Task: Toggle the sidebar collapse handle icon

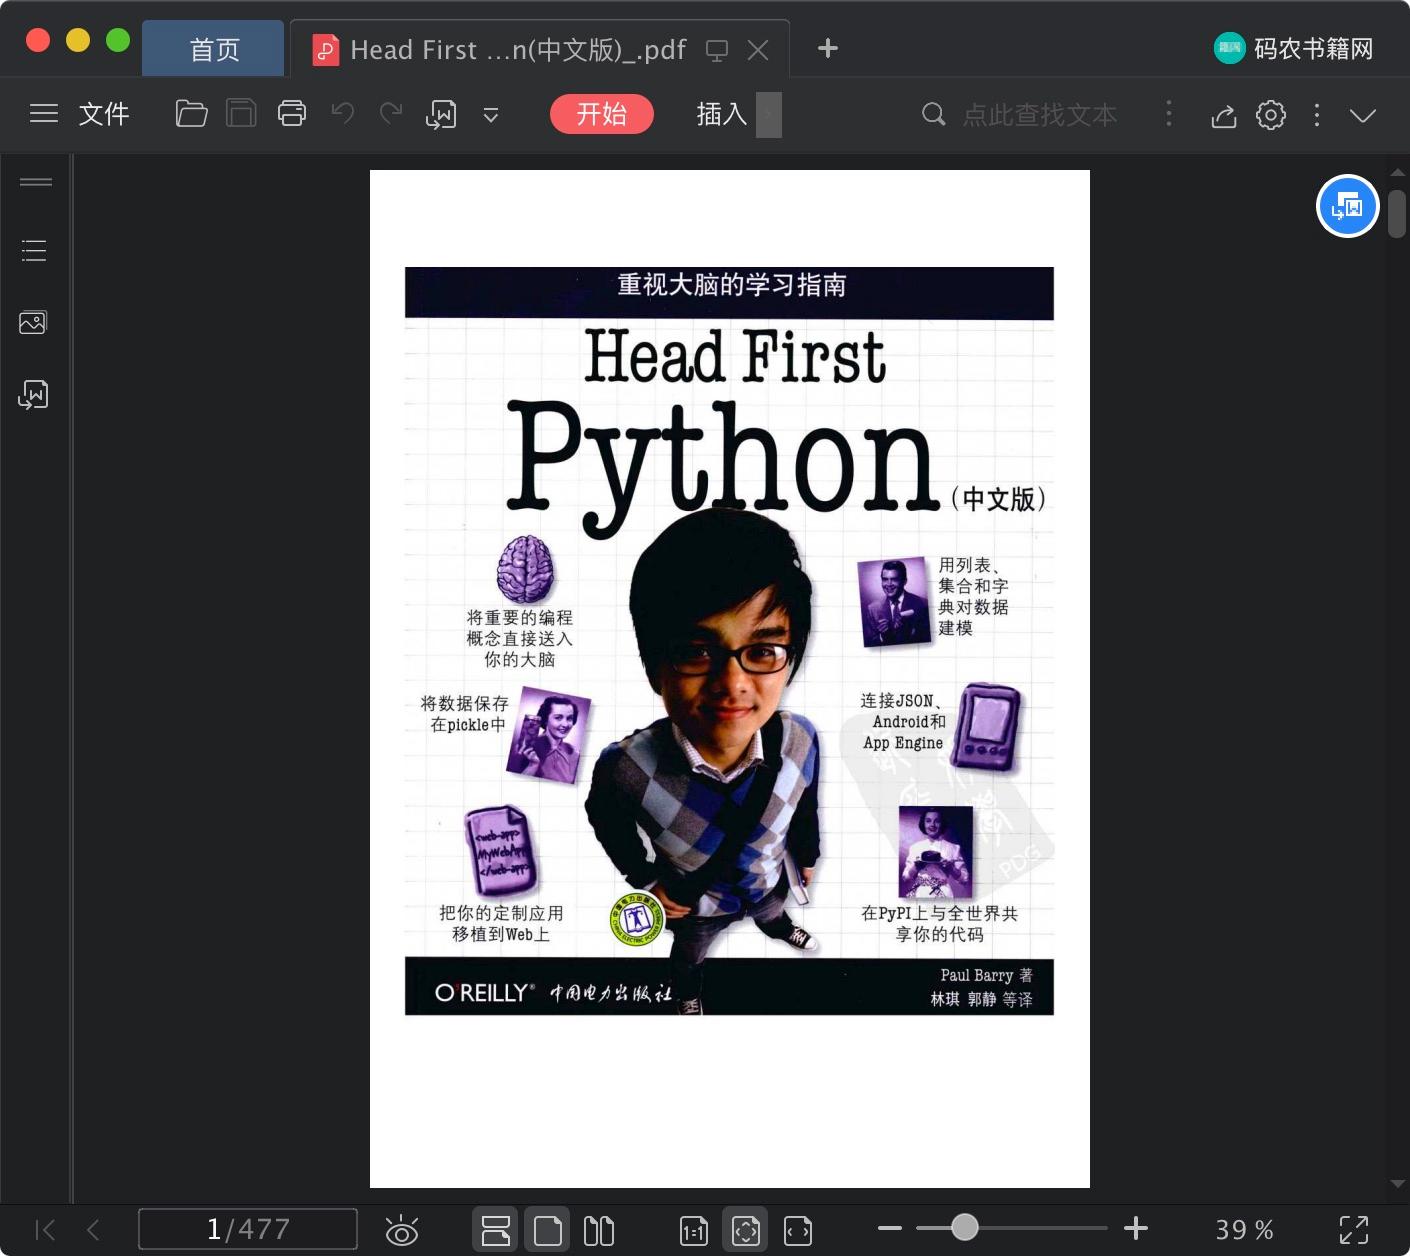Action: [36, 182]
